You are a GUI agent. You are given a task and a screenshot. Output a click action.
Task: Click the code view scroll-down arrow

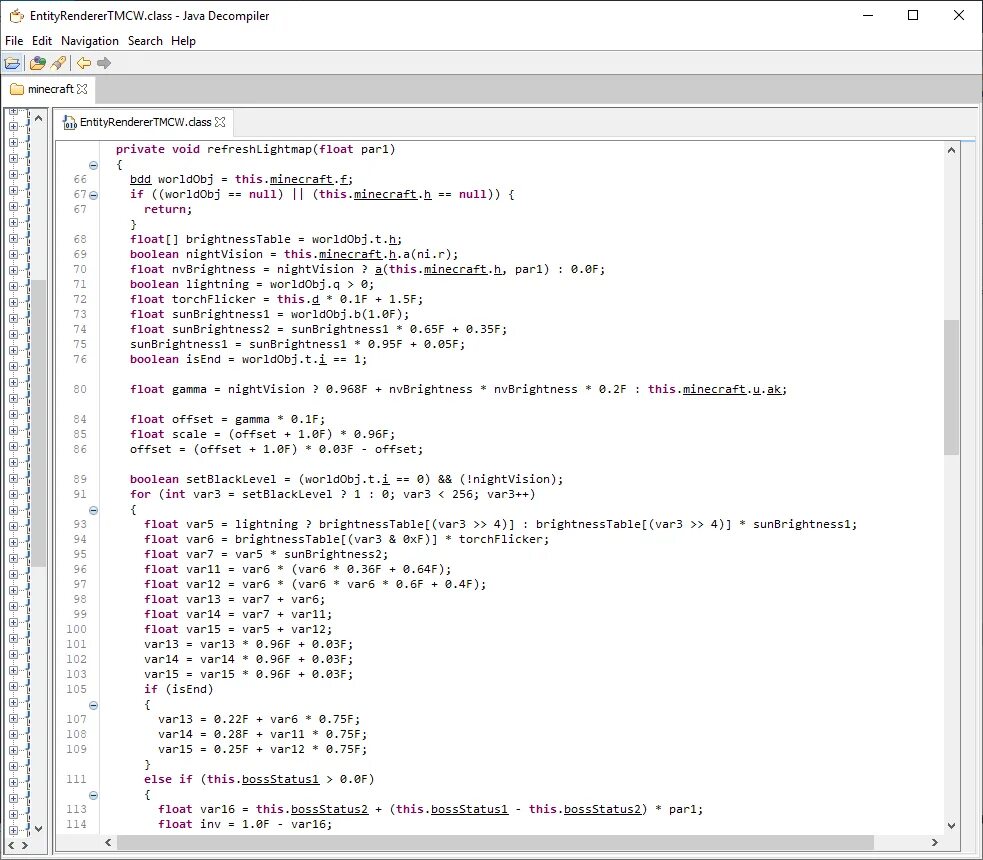(x=951, y=826)
